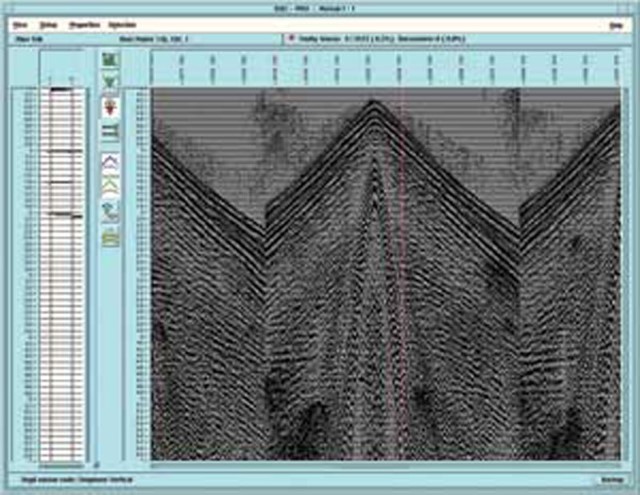Click the central apex of the seismic reflection

click(373, 102)
